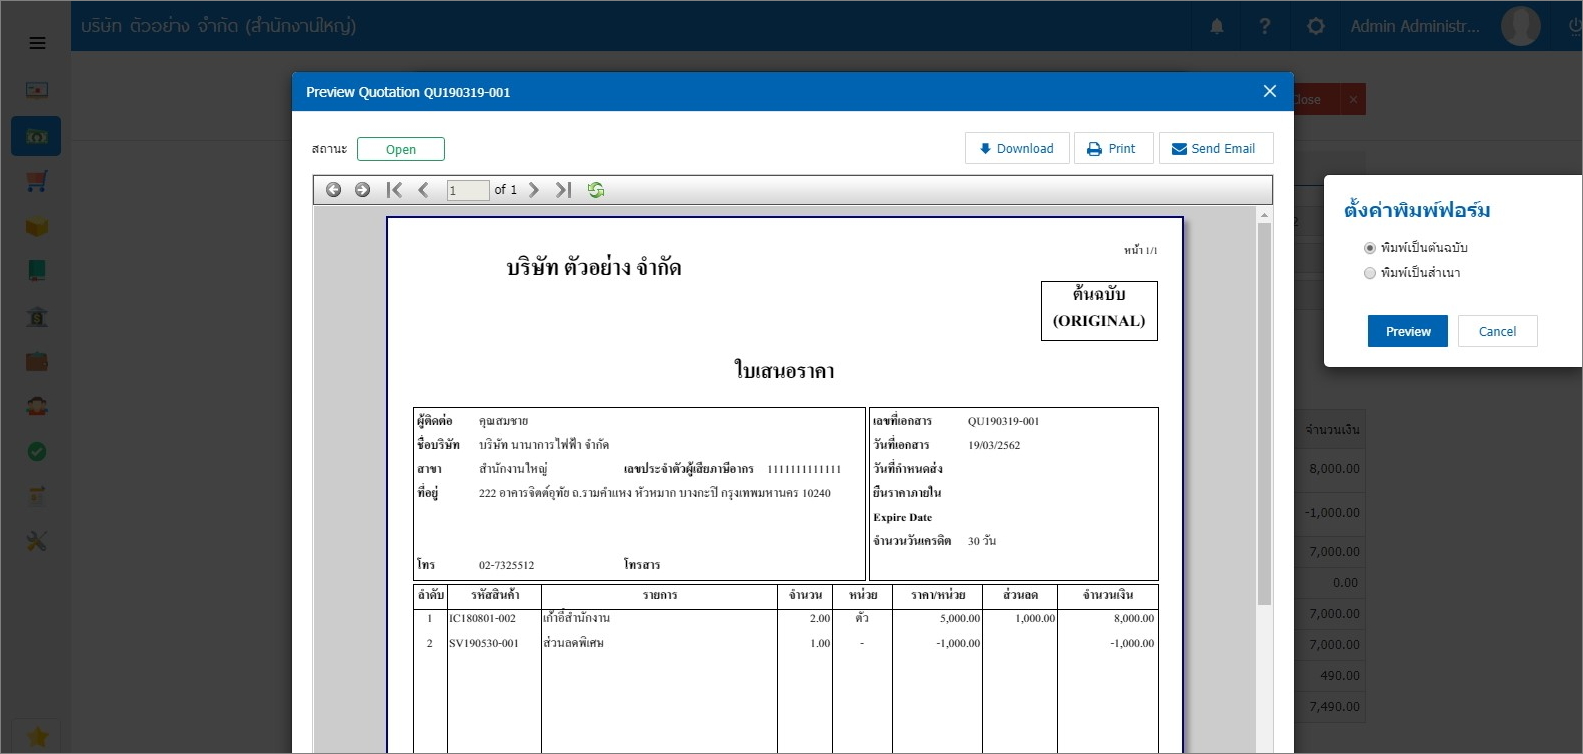Click item code IC180801-002 in report table

pyautogui.click(x=482, y=618)
